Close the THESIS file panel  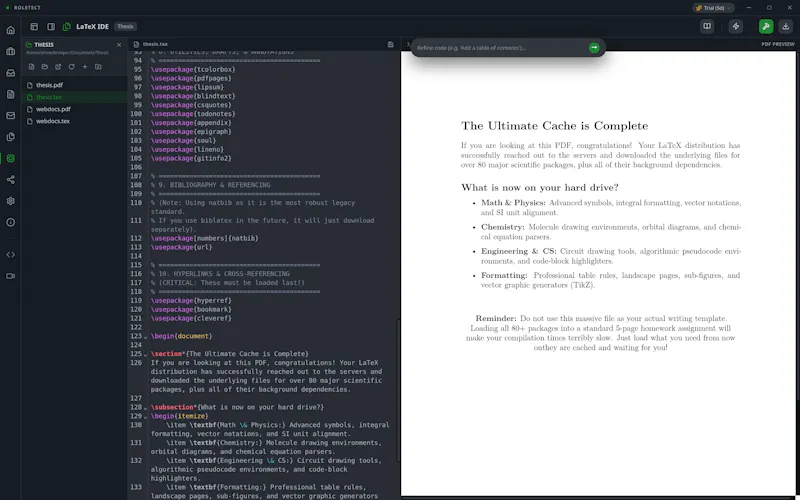[119, 45]
